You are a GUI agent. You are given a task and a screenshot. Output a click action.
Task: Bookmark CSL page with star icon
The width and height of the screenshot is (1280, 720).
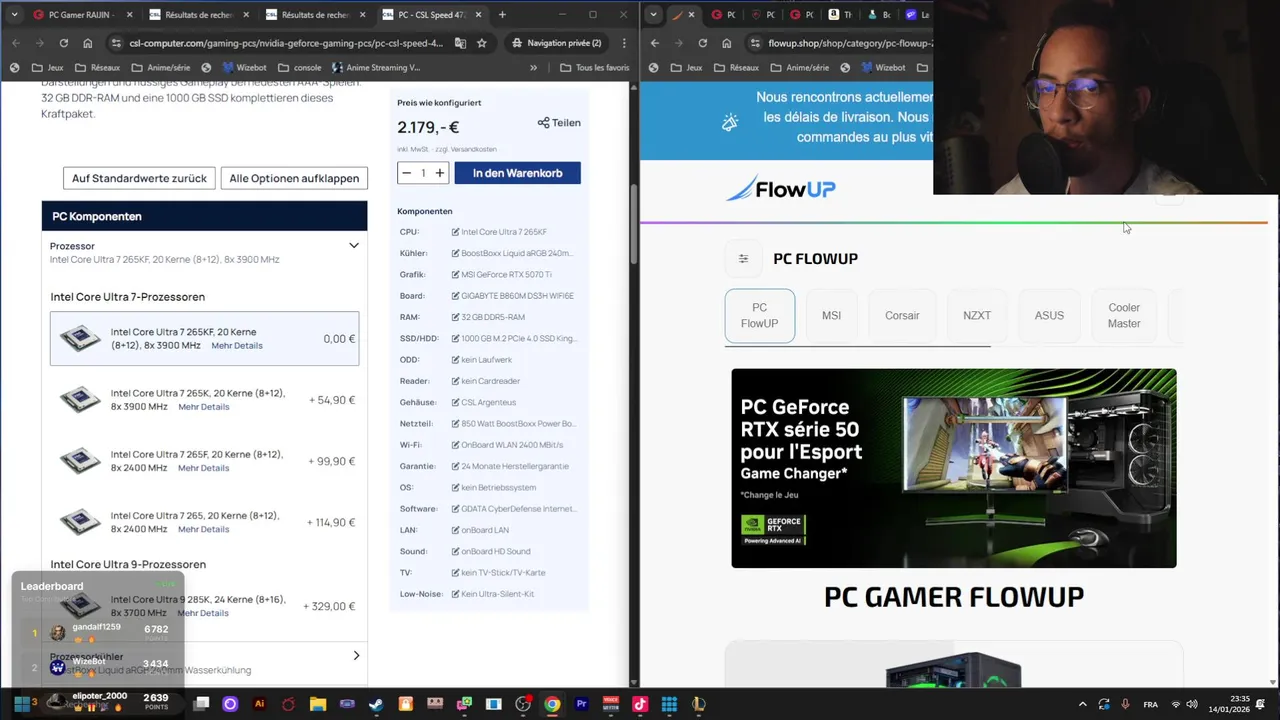click(482, 43)
